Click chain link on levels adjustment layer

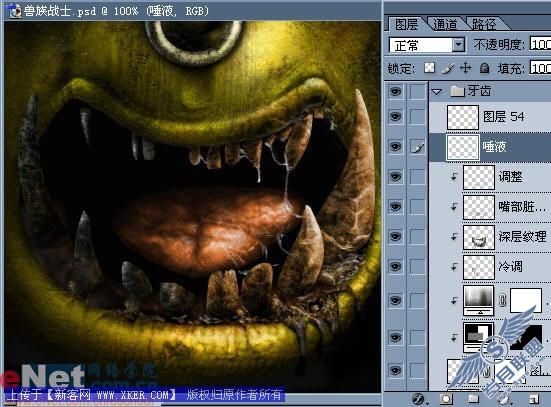503,301
